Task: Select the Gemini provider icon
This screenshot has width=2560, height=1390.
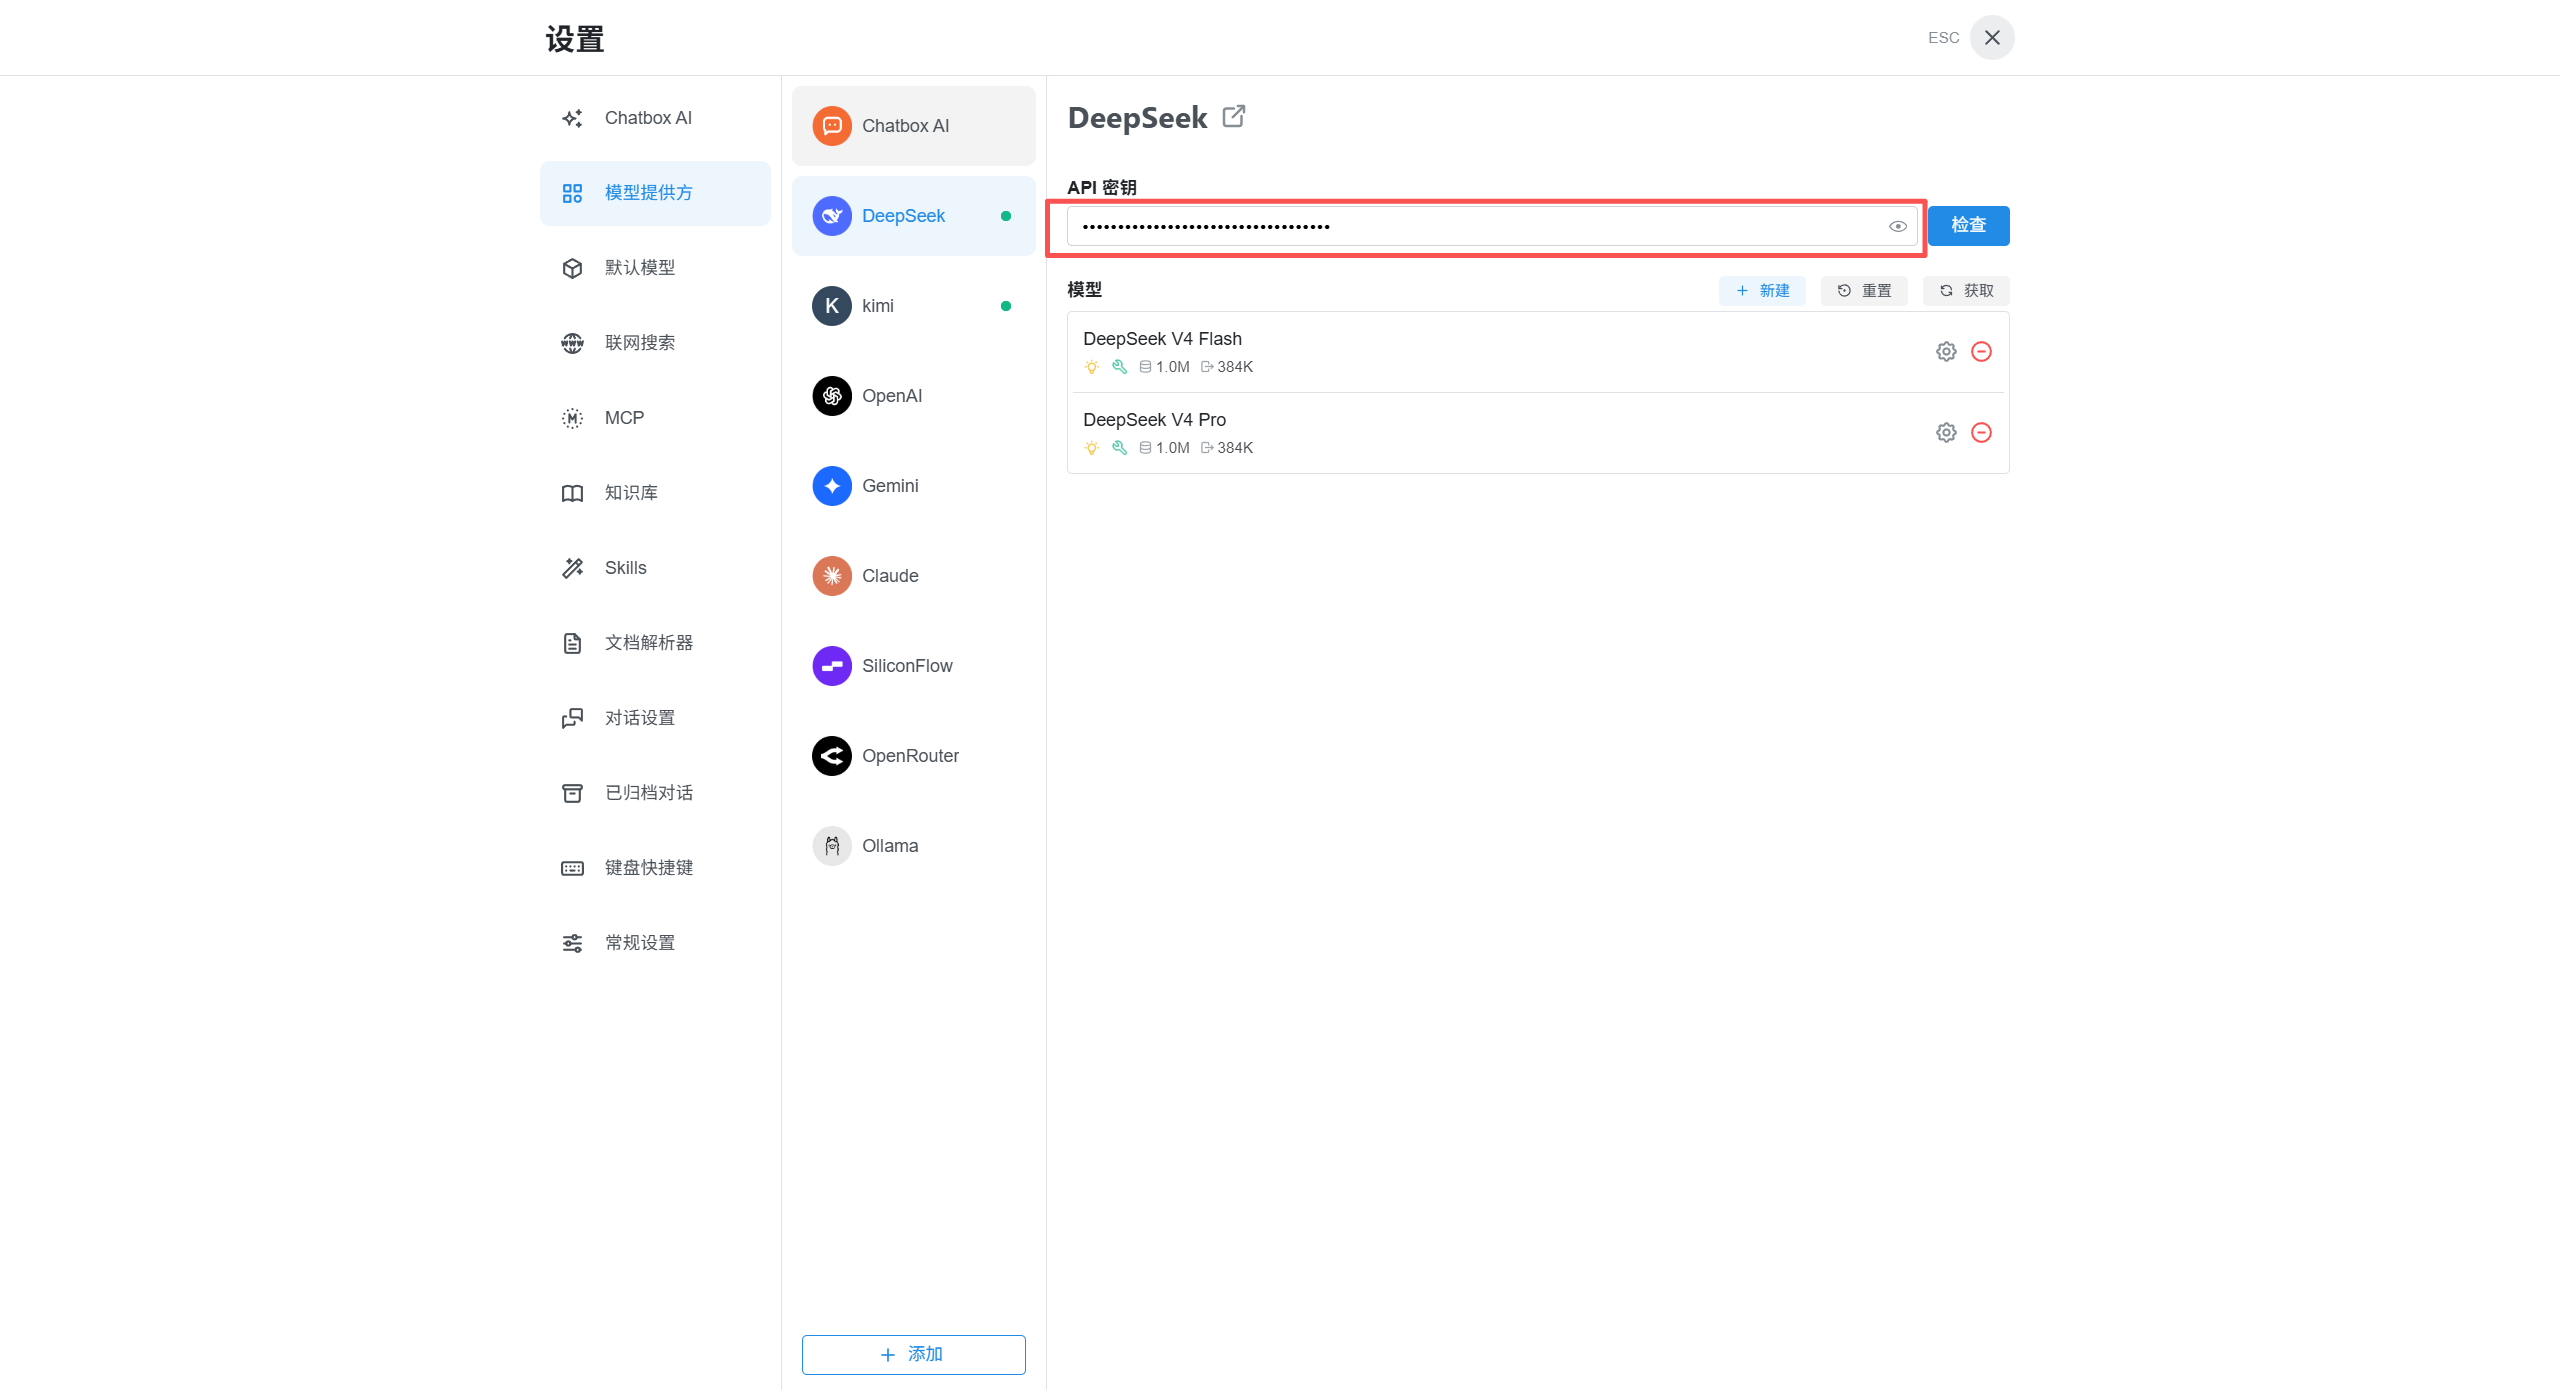Action: coord(832,486)
